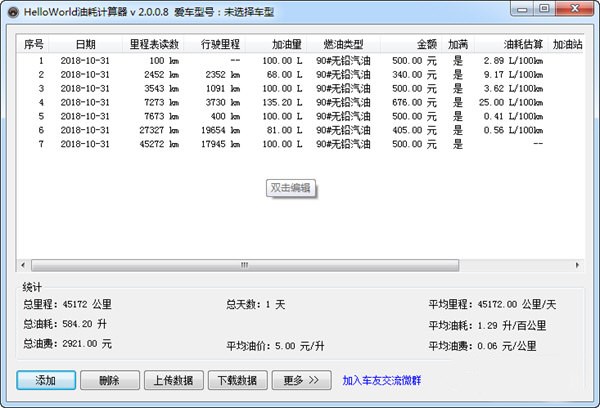Click the horizontal scrollbar thumb

245,265
